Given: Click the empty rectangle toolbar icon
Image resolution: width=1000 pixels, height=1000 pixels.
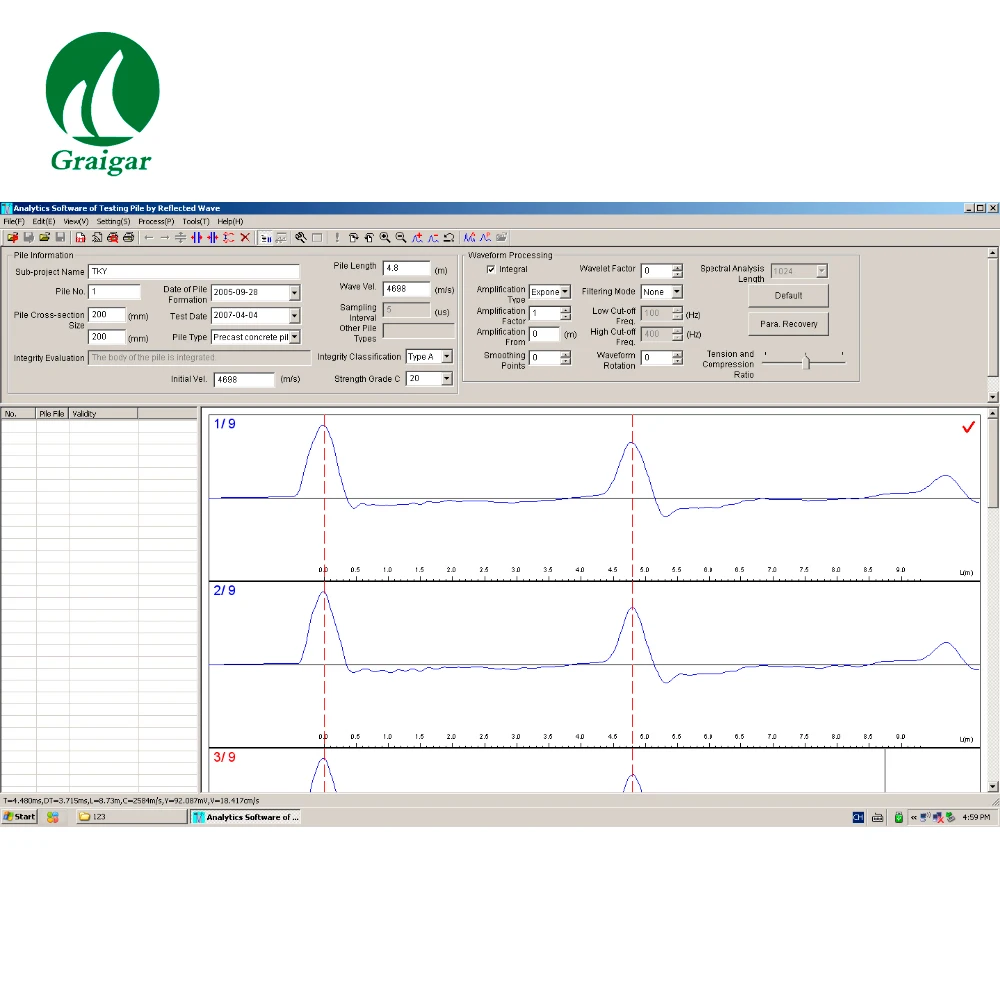Looking at the screenshot, I should click(317, 238).
